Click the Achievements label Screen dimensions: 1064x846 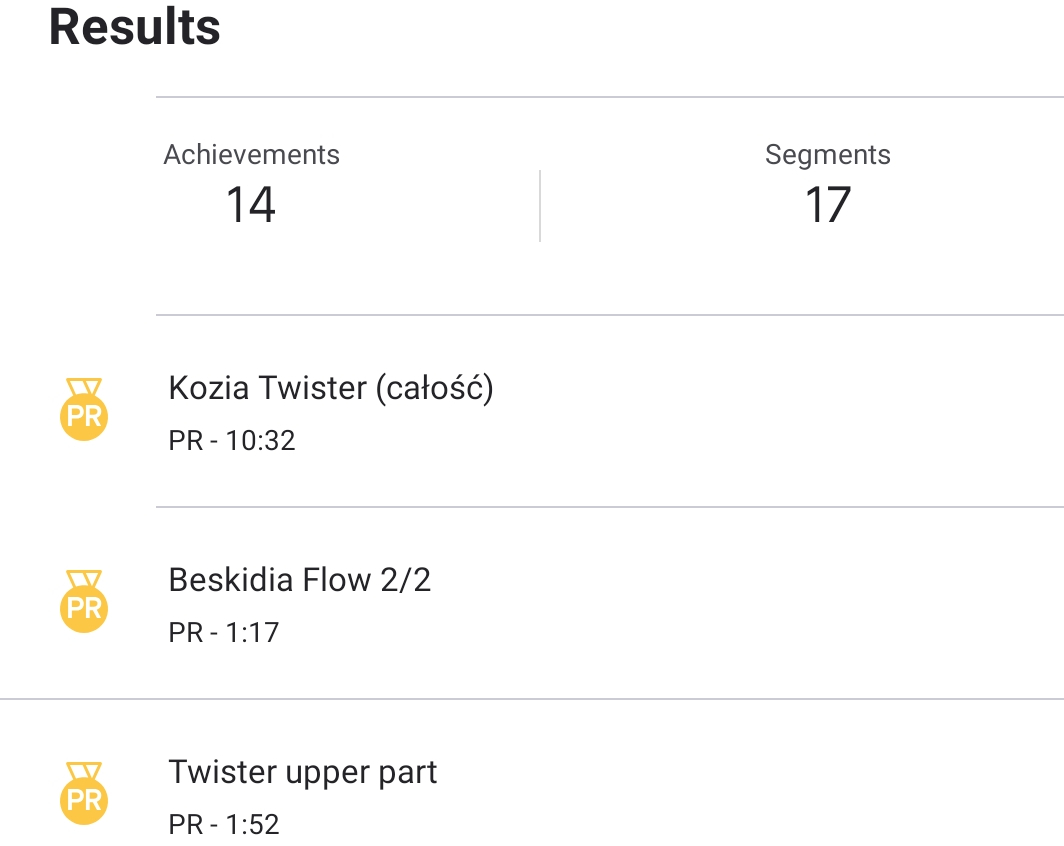tap(251, 155)
